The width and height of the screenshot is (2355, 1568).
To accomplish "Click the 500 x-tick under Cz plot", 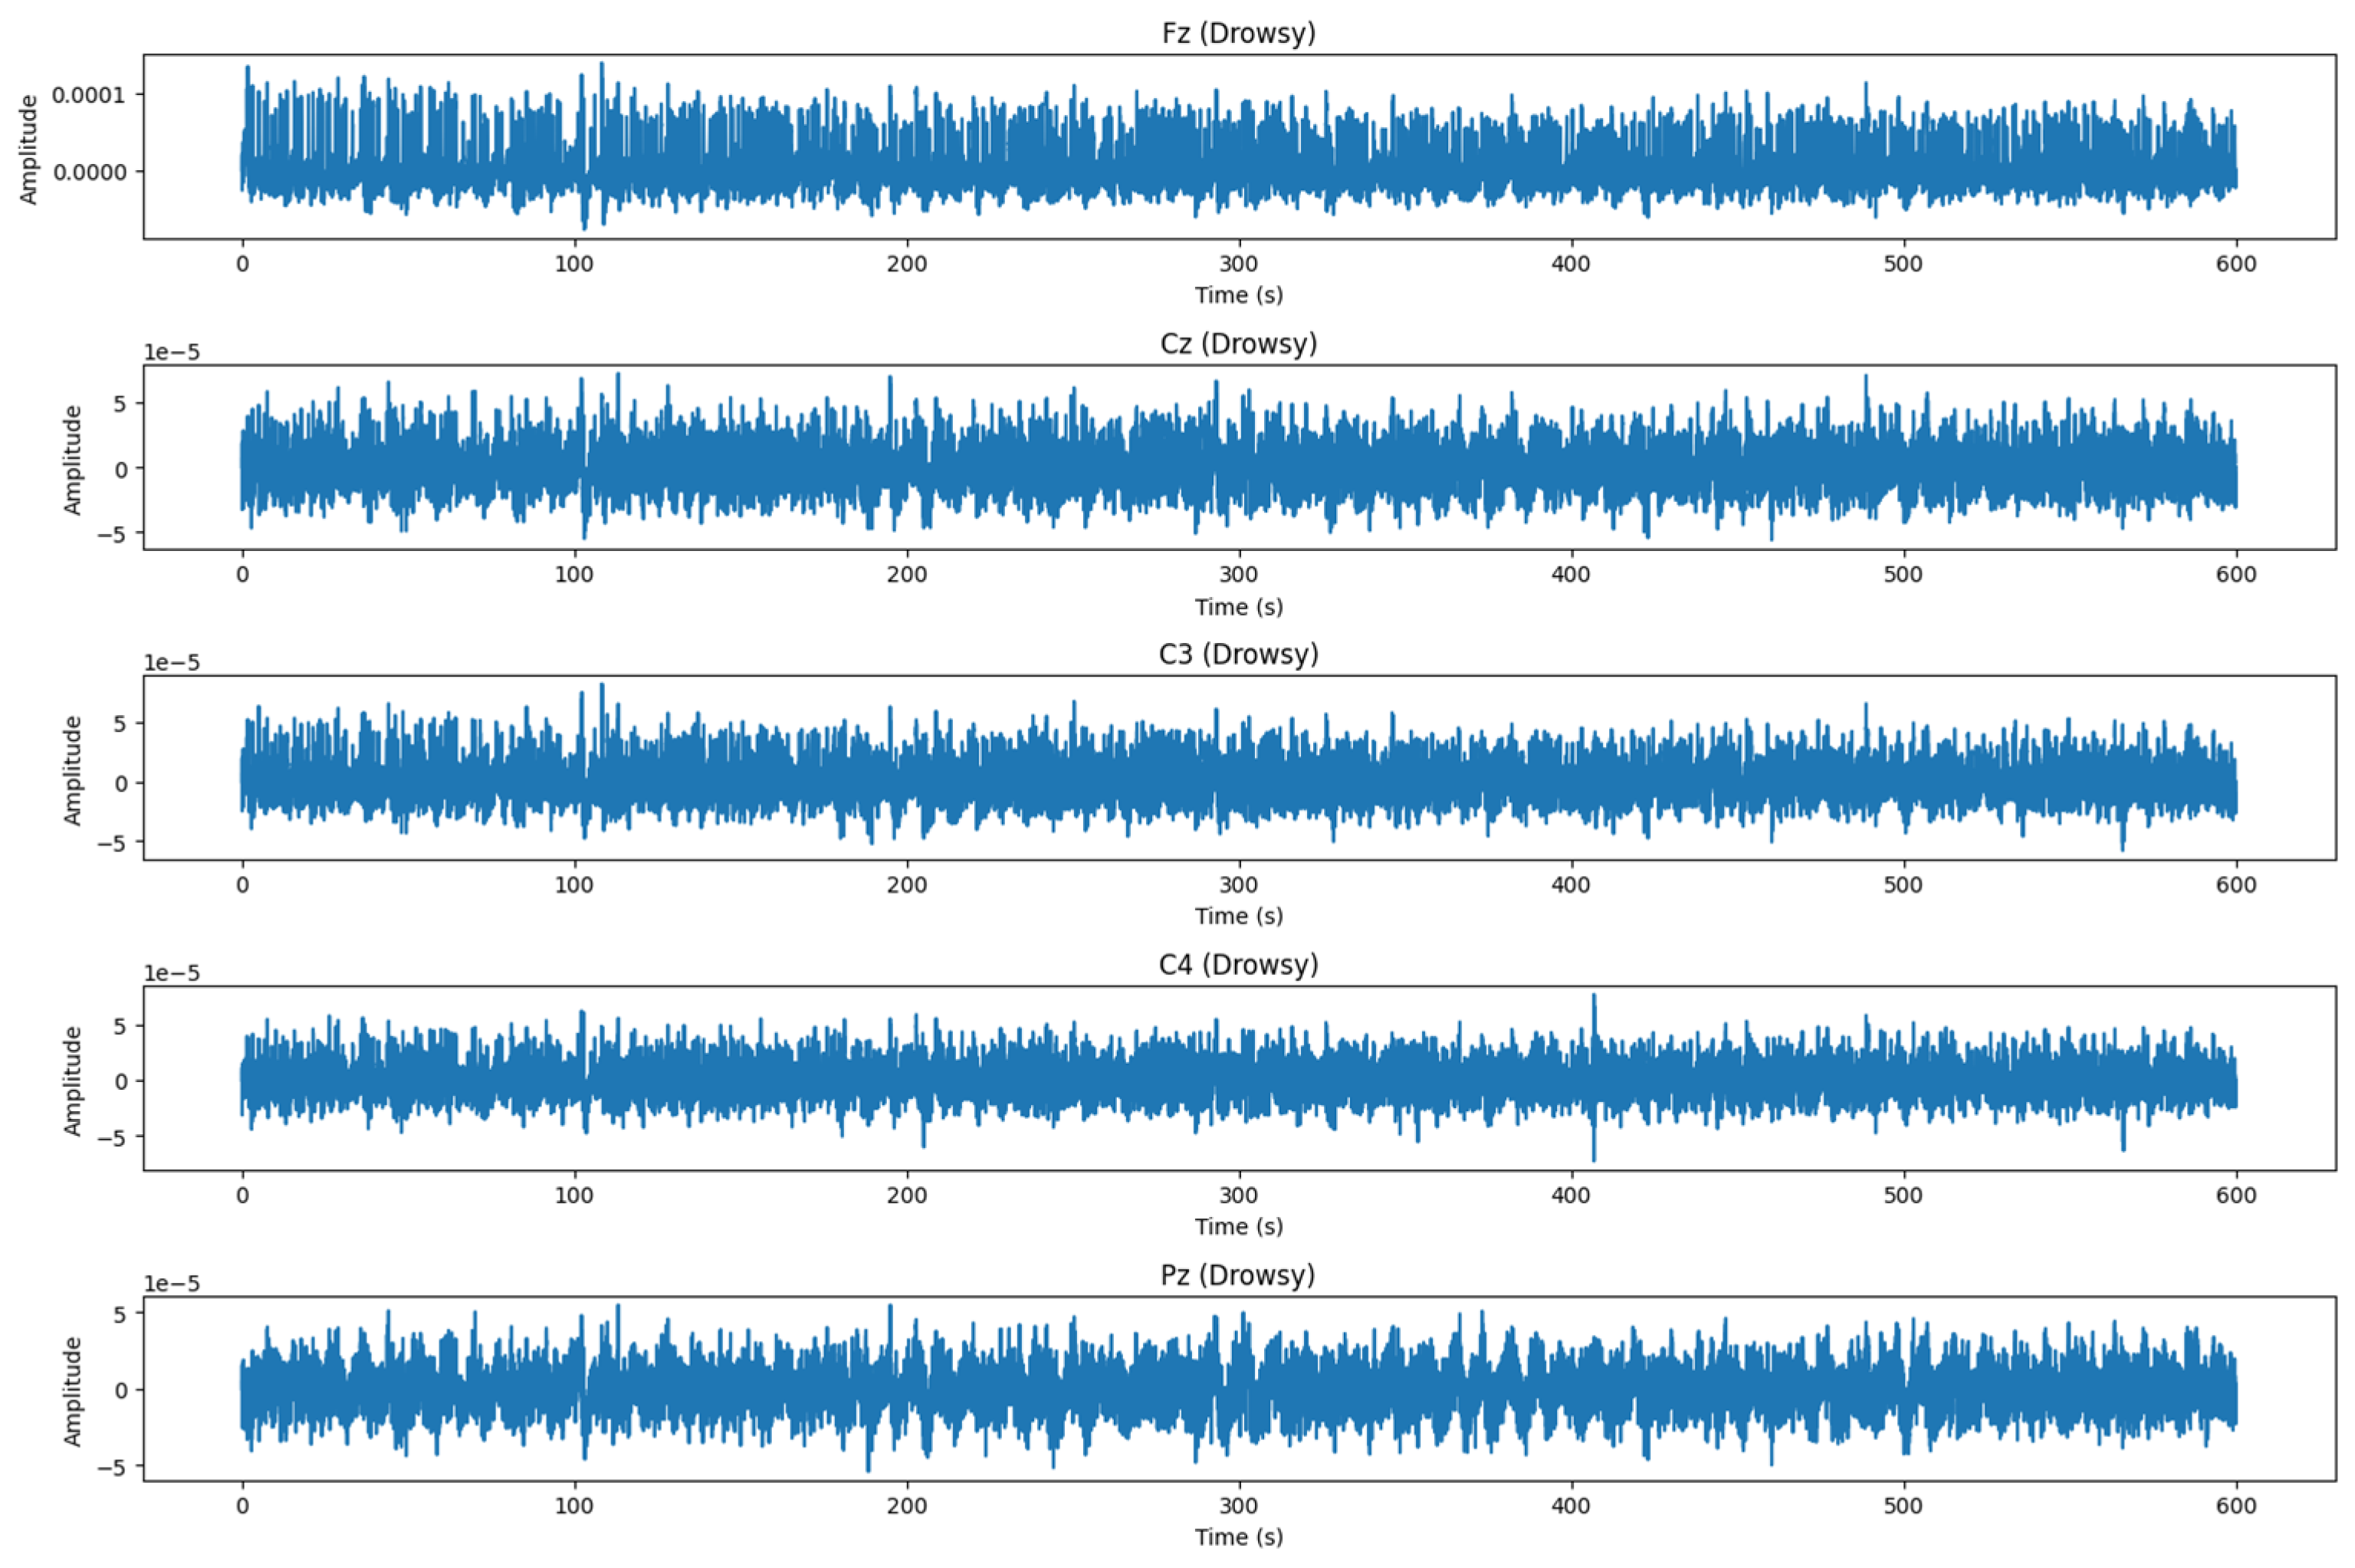I will (1903, 575).
